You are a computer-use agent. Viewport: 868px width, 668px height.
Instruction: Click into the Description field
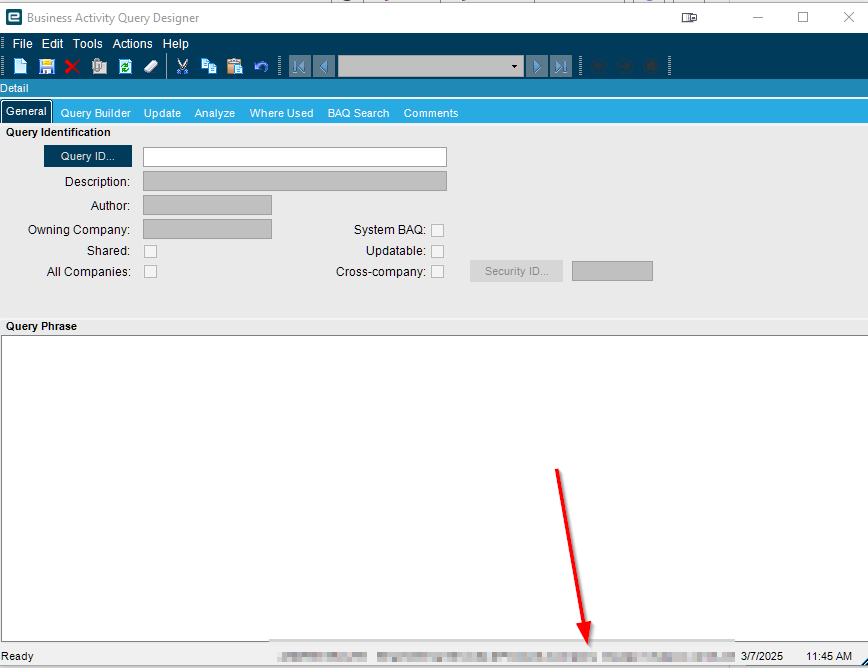pyautogui.click(x=294, y=181)
